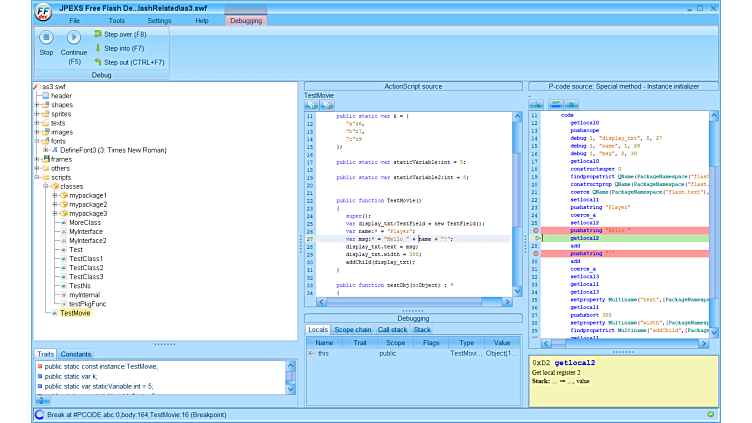Click the current execution arrow at getlocal2

538,238
